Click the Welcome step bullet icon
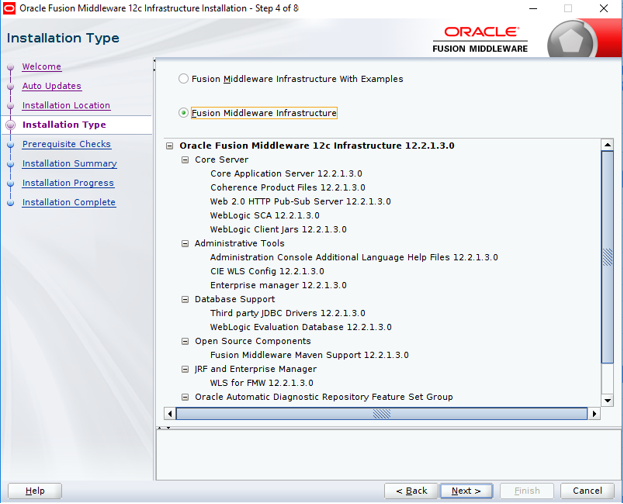Viewport: 623px width, 504px height. point(11,67)
